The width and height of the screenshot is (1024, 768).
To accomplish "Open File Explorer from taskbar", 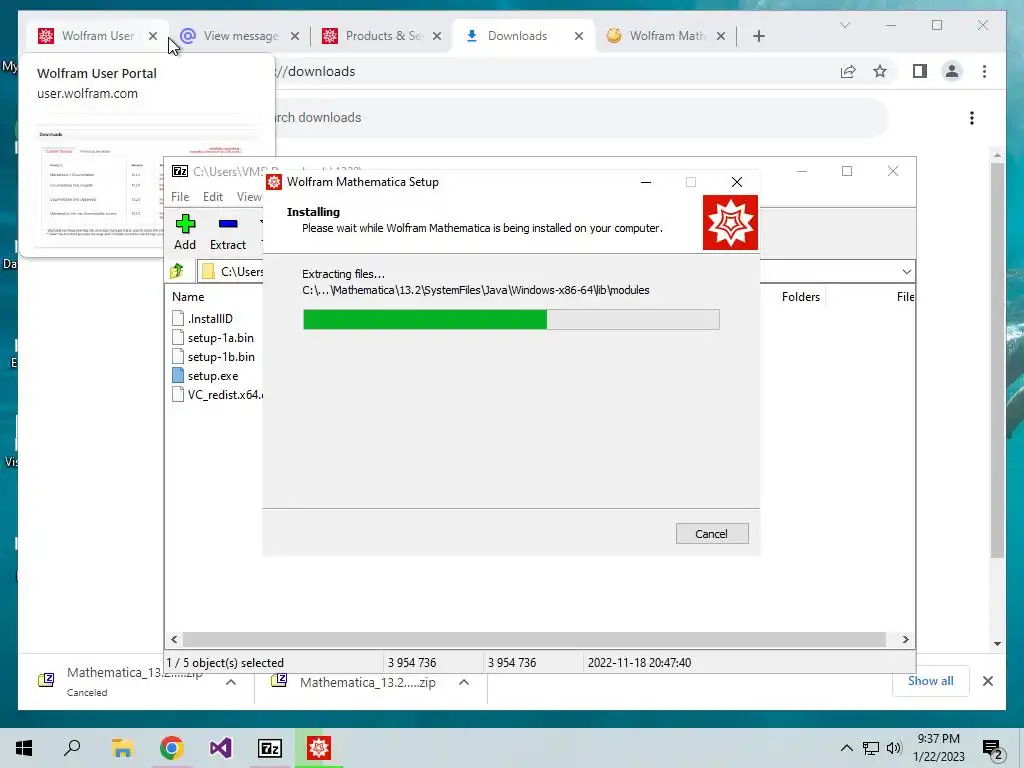I will pos(121,748).
